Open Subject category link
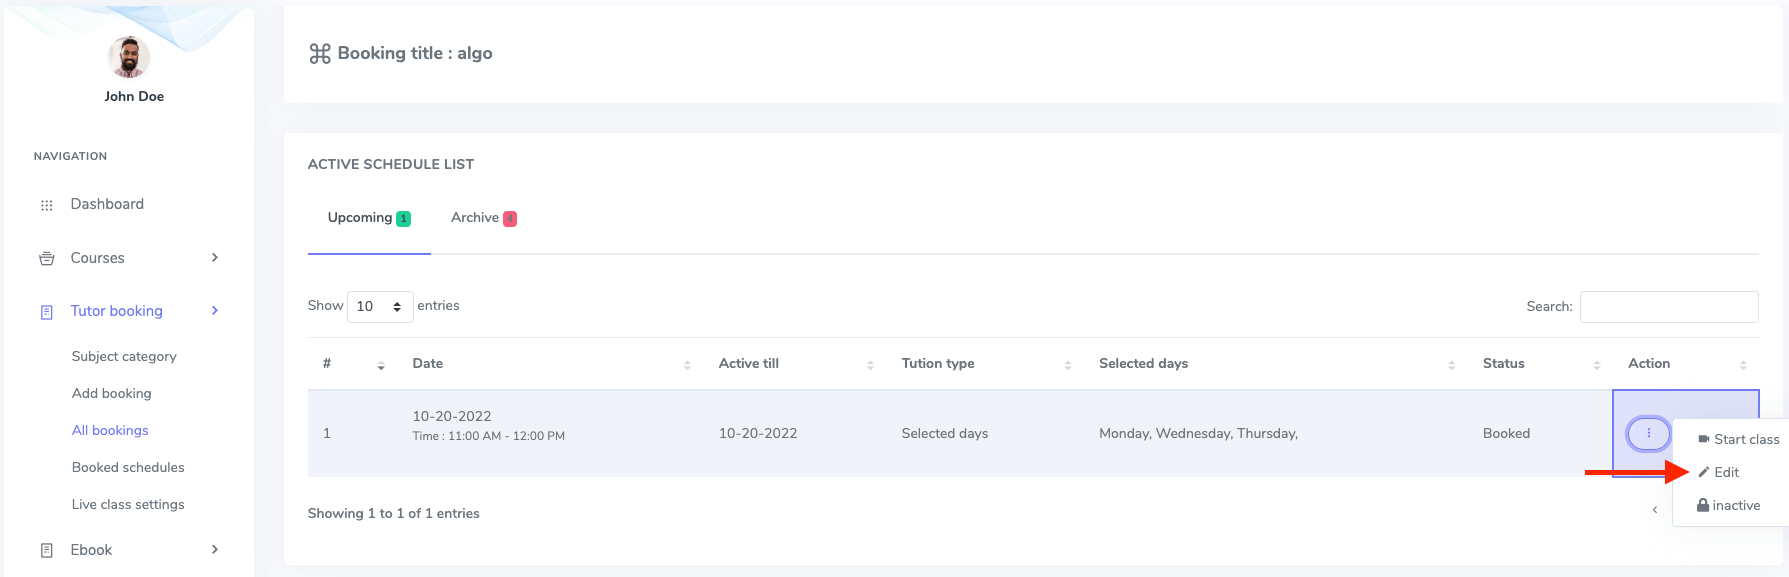The image size is (1789, 577). pos(124,356)
